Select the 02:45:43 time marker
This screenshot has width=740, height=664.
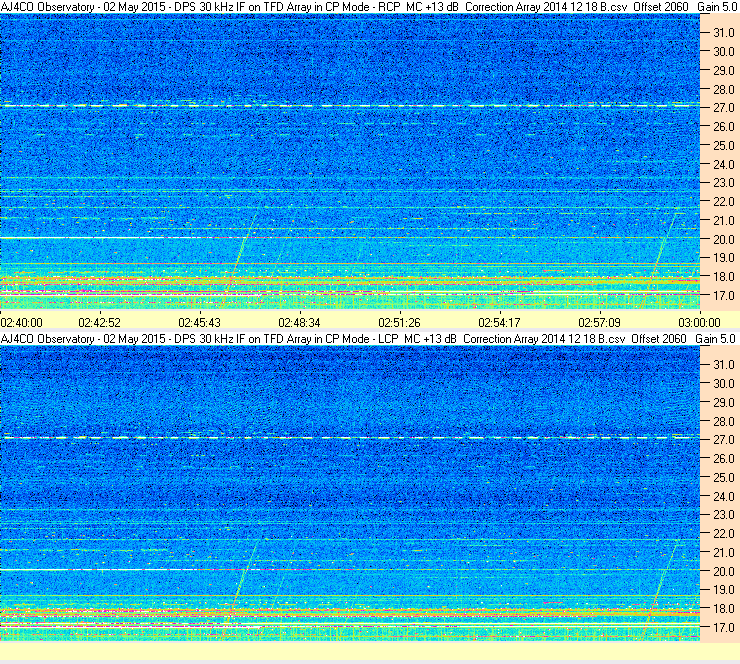tap(200, 323)
